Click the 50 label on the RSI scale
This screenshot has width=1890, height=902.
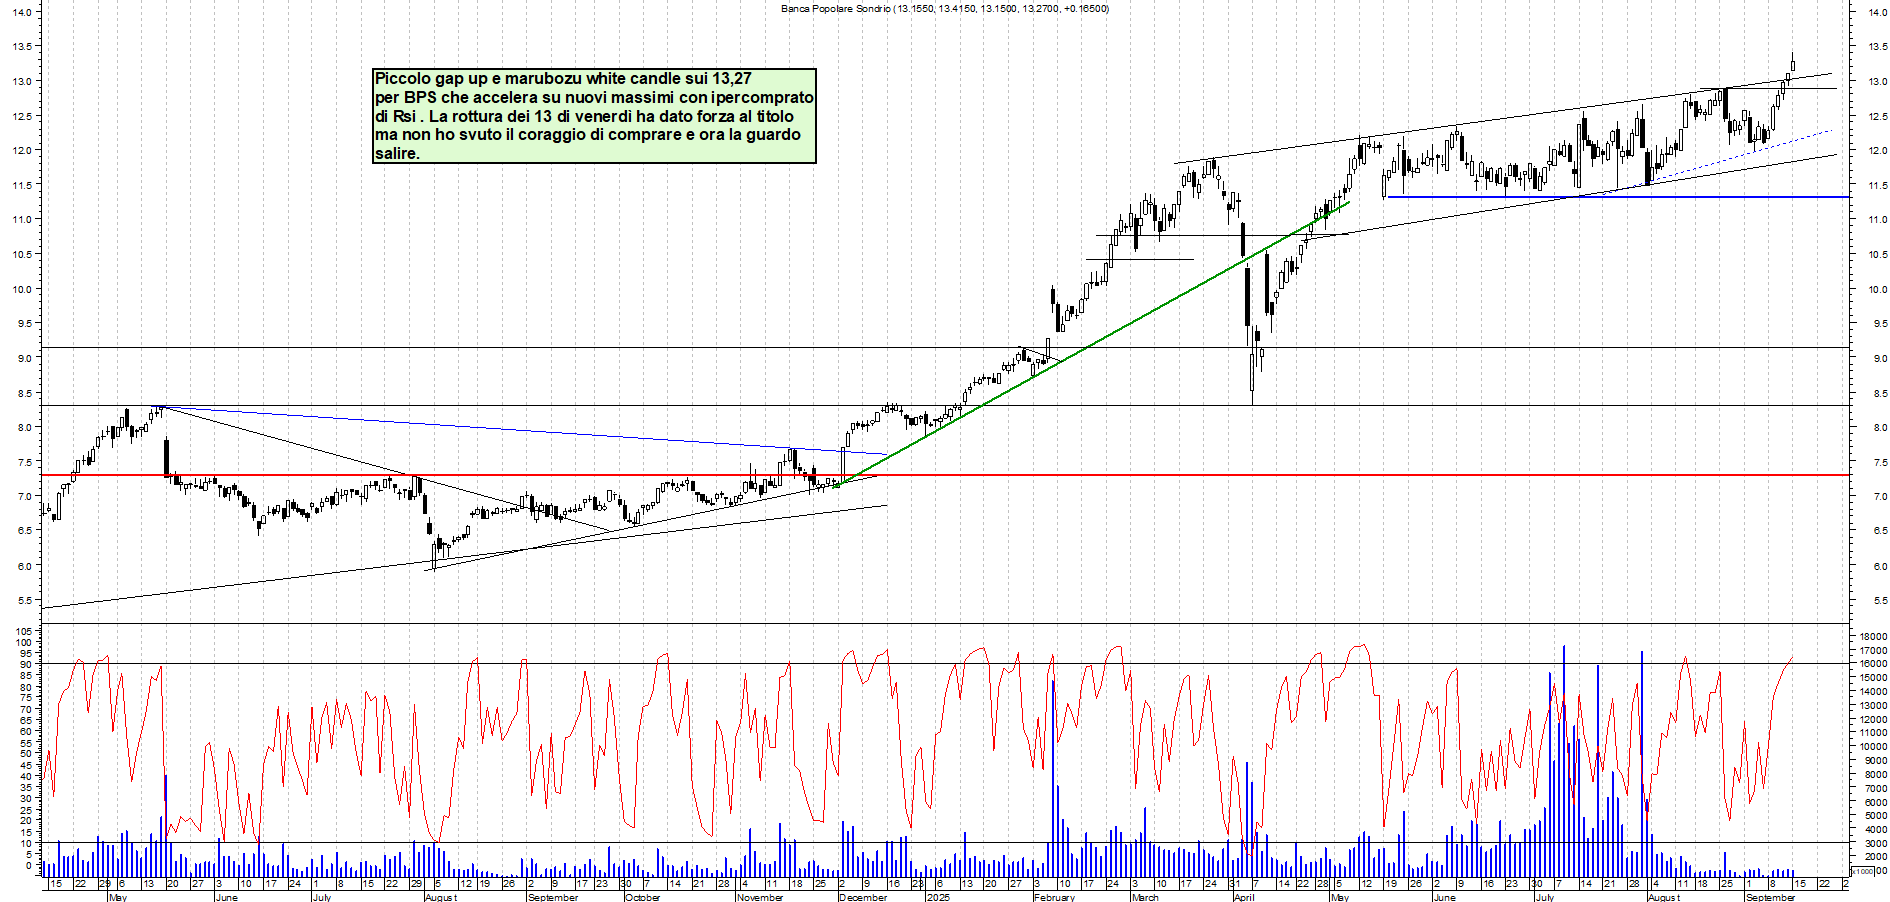(25, 754)
